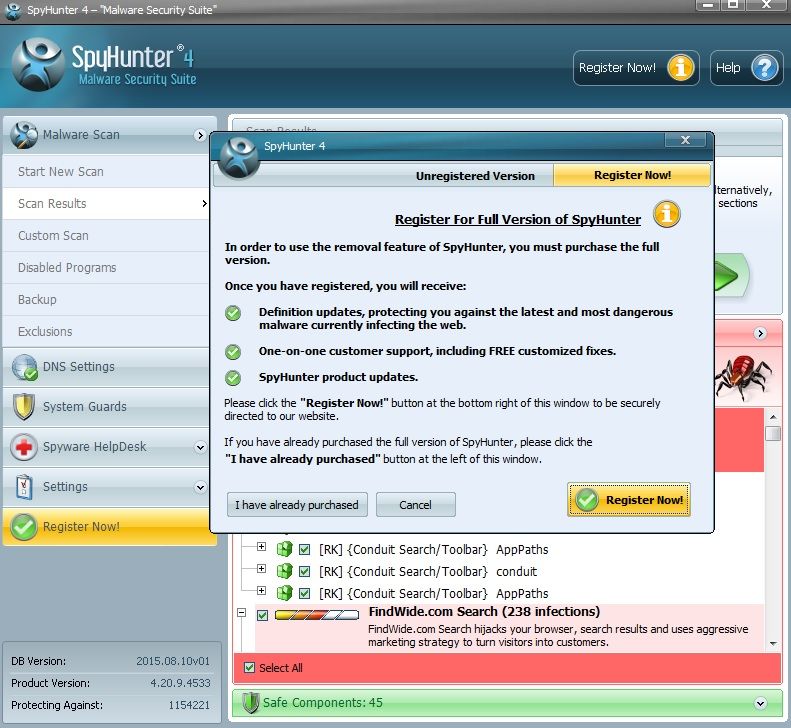Click the green checkmark icon in sidebar Register Now
This screenshot has height=728, width=791.
(x=24, y=527)
